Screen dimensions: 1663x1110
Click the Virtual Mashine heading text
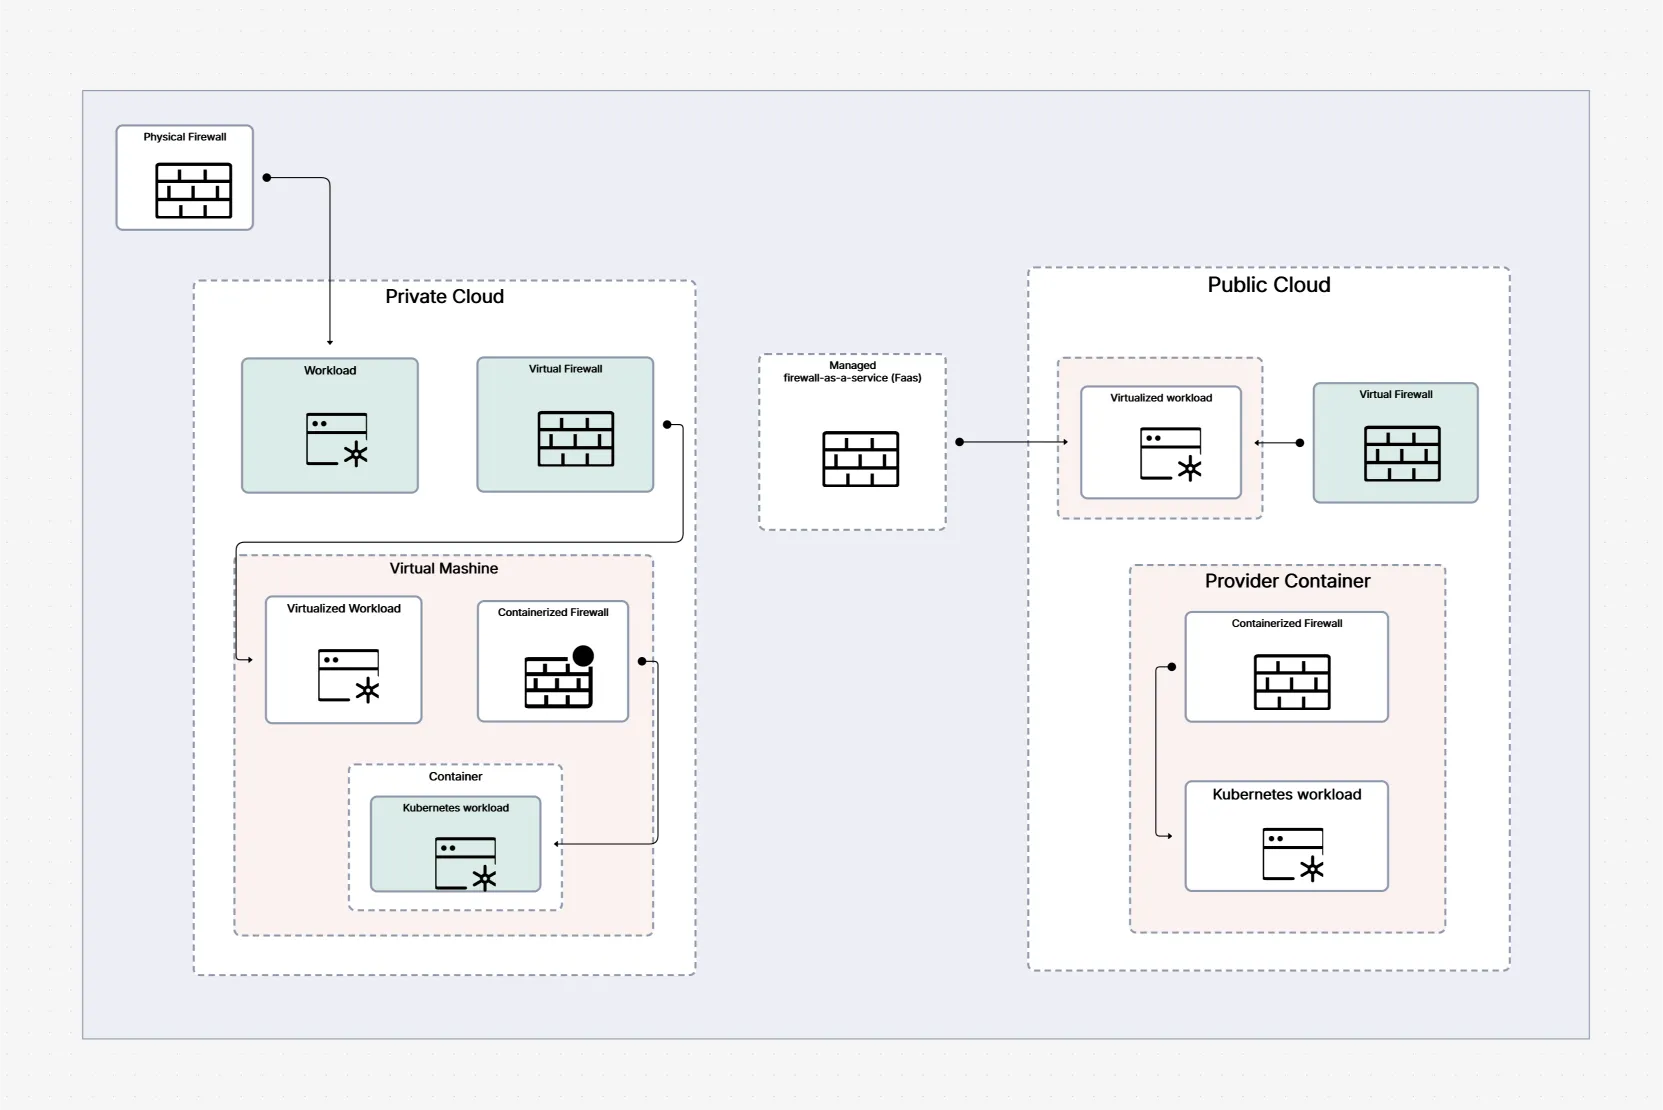443,568
